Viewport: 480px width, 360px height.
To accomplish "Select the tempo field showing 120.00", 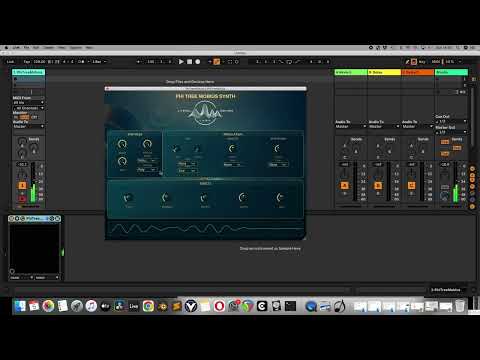I will coord(39,62).
